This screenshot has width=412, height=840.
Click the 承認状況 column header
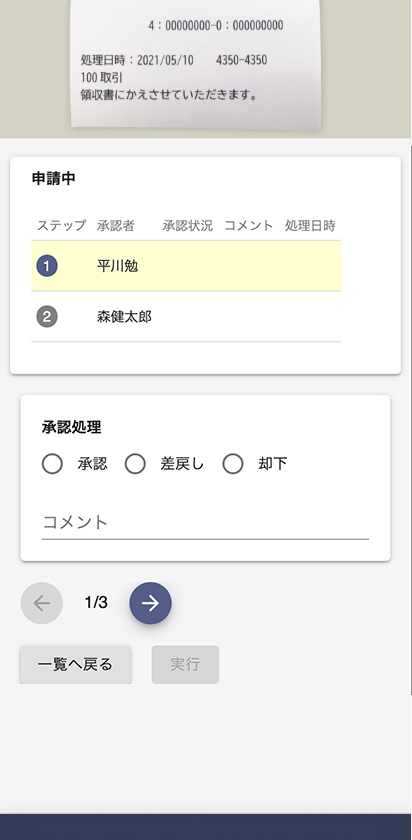188,226
